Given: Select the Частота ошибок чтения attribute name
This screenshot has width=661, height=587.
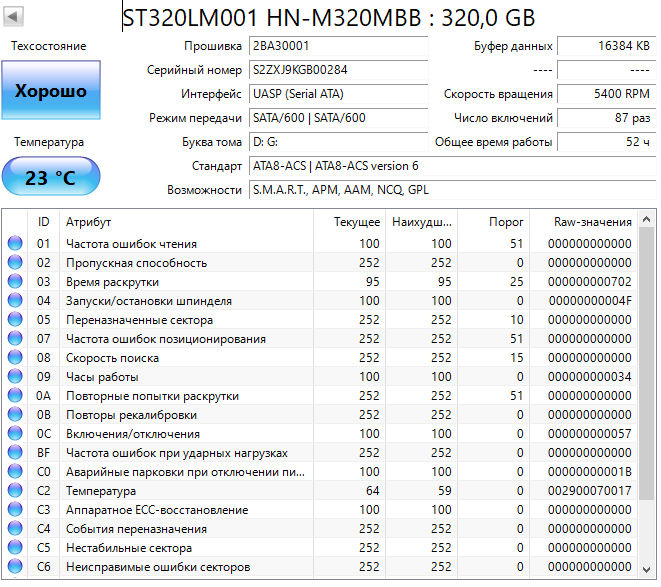Looking at the screenshot, I should point(131,244).
